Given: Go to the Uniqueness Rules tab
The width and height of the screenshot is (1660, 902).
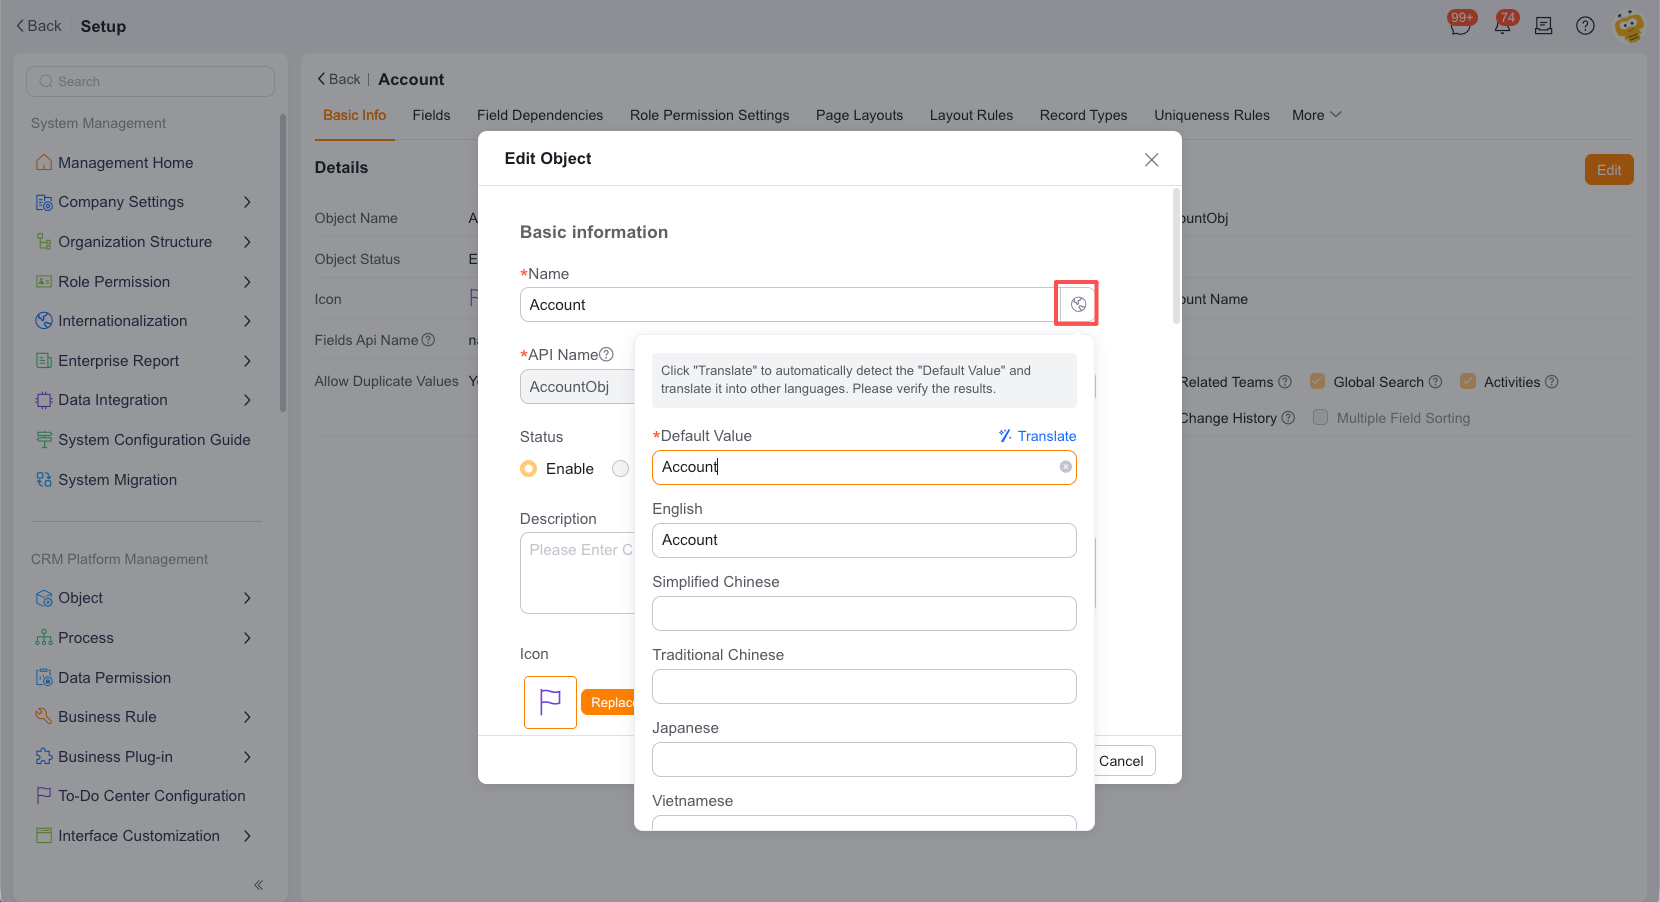Looking at the screenshot, I should point(1212,115).
